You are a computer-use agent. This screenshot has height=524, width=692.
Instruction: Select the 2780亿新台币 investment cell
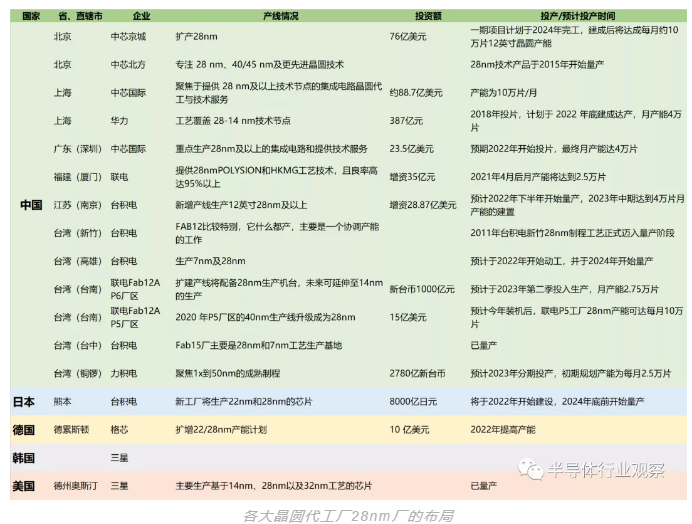coord(417,373)
